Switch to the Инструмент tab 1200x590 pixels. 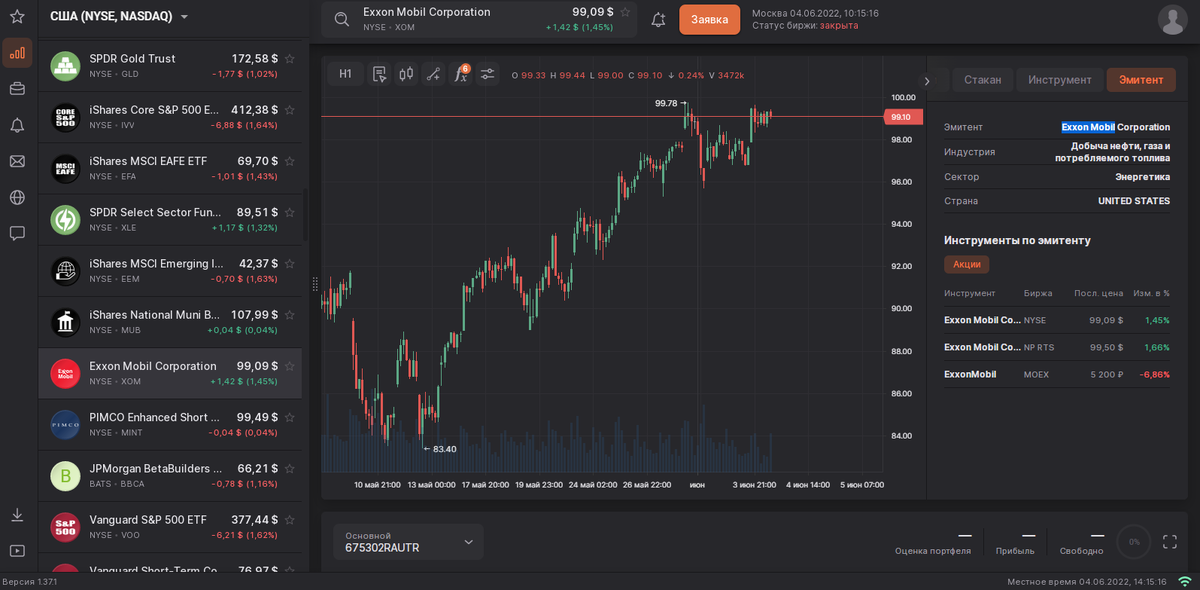pyautogui.click(x=1060, y=80)
